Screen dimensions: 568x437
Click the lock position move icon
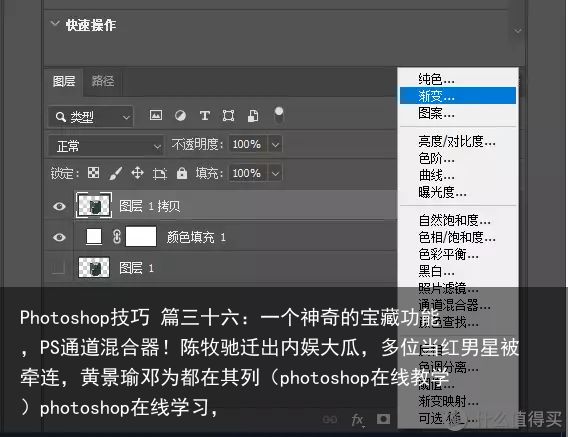point(137,173)
